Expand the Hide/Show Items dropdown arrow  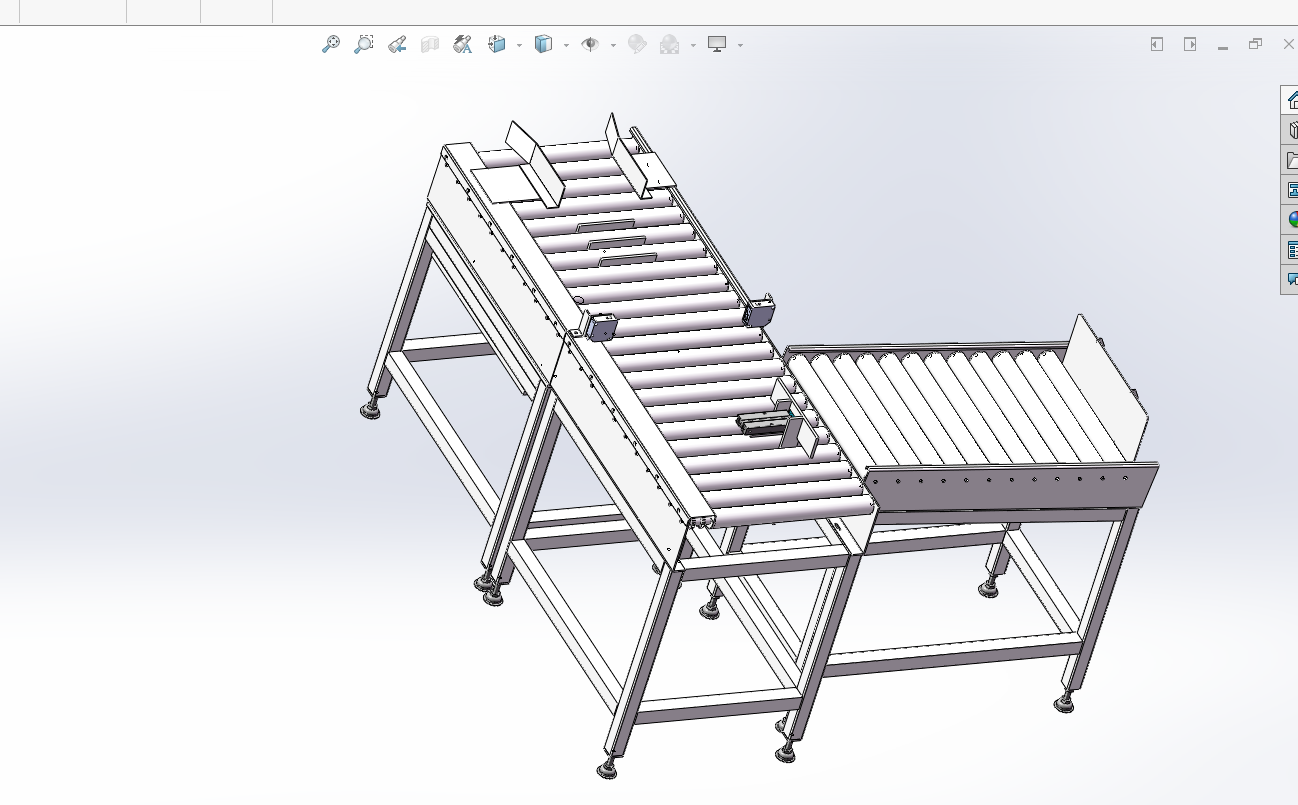613,45
